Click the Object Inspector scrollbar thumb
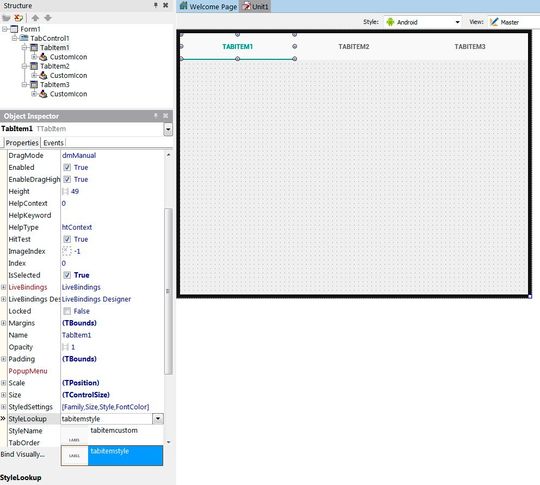The image size is (540, 485). pyautogui.click(x=168, y=291)
